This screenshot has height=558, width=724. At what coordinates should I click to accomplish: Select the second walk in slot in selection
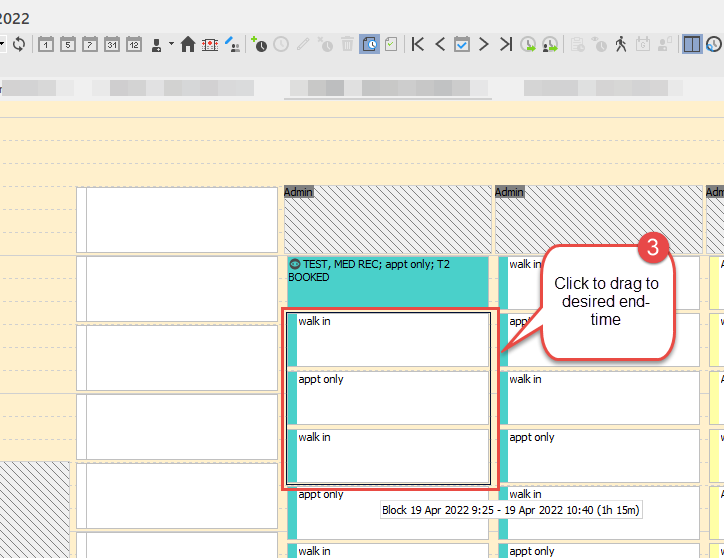(x=388, y=456)
